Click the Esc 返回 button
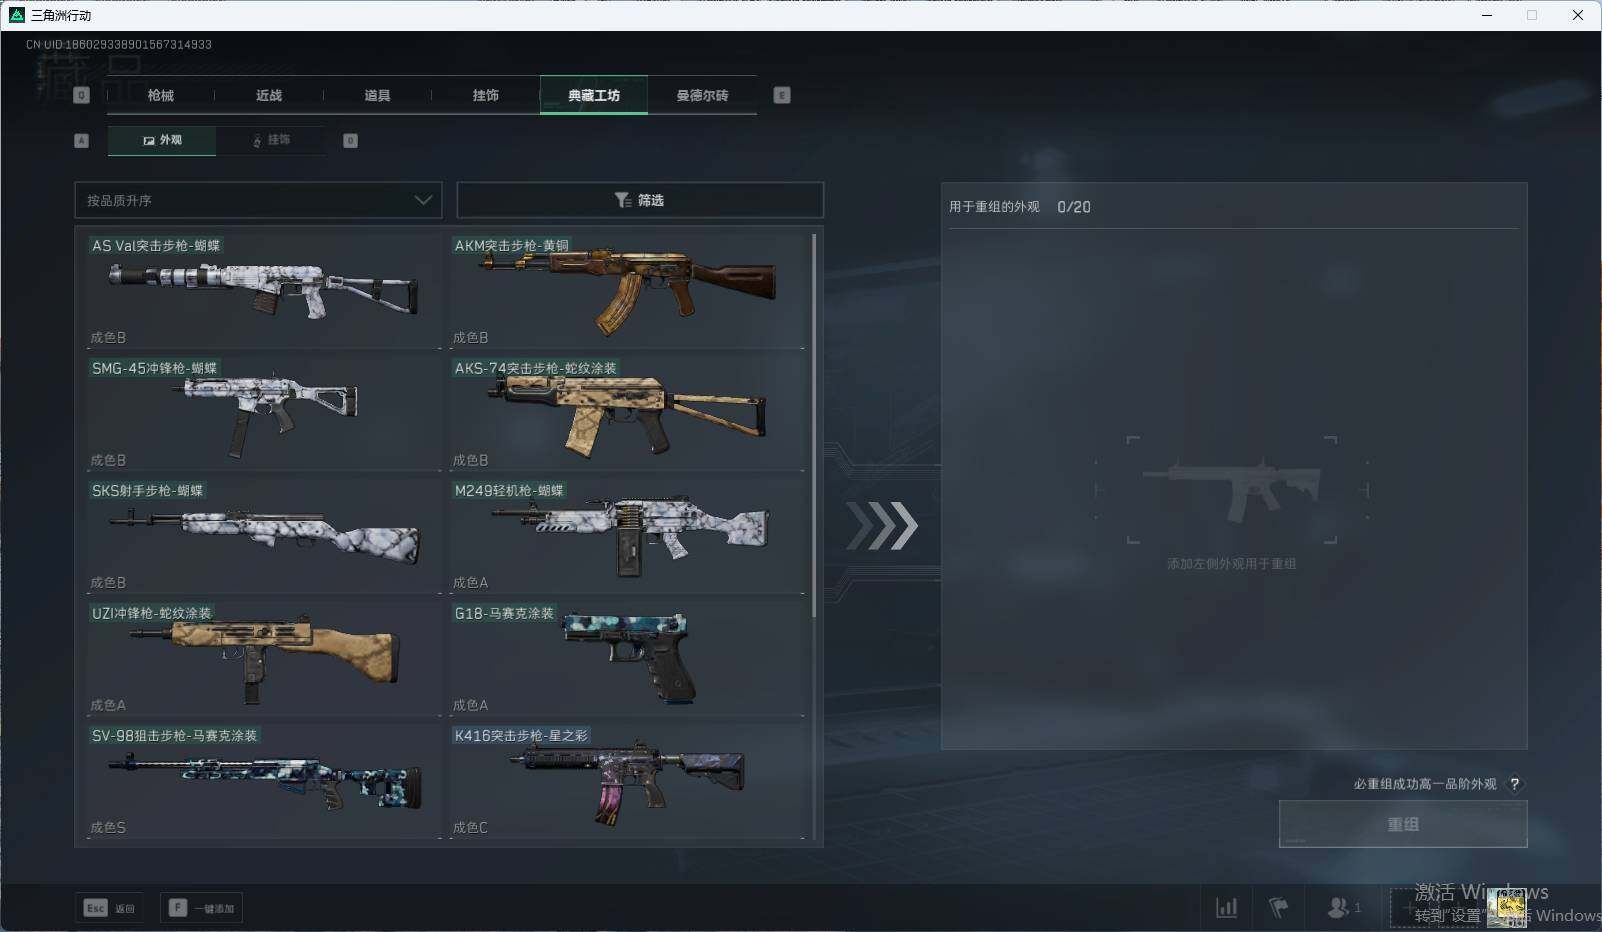The width and height of the screenshot is (1602, 932). [109, 908]
